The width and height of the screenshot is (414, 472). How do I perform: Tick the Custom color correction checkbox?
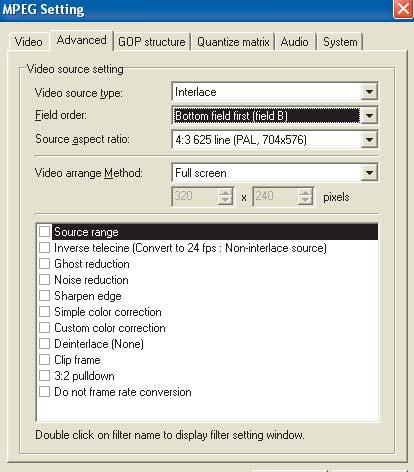click(44, 327)
